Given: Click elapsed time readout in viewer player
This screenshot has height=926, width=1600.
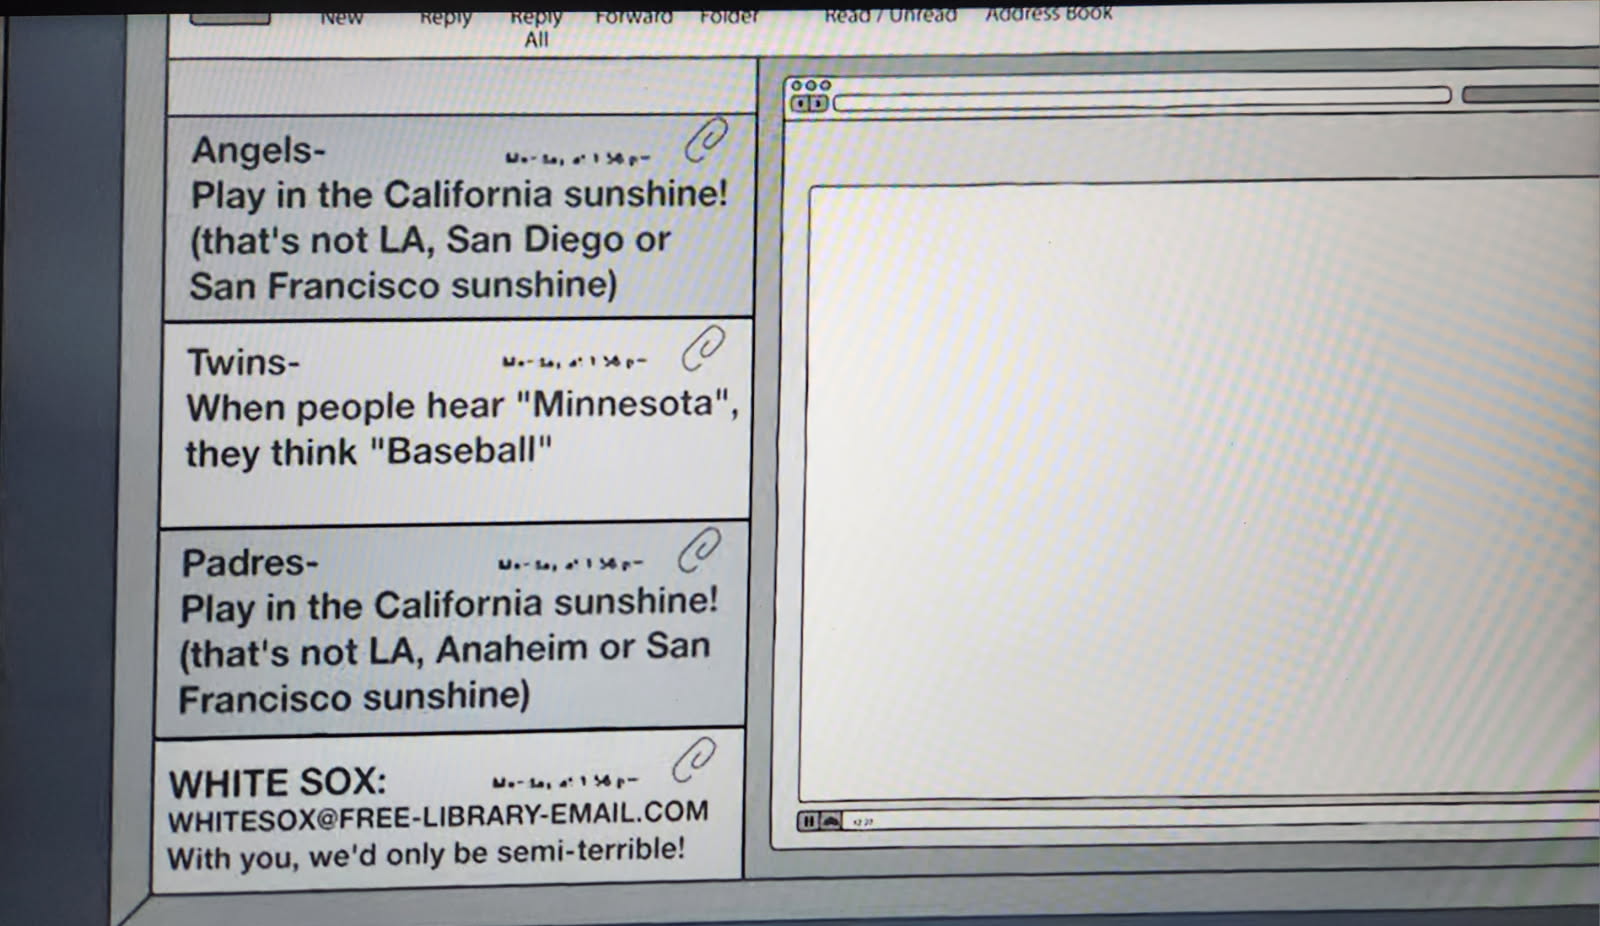Looking at the screenshot, I should tap(862, 822).
